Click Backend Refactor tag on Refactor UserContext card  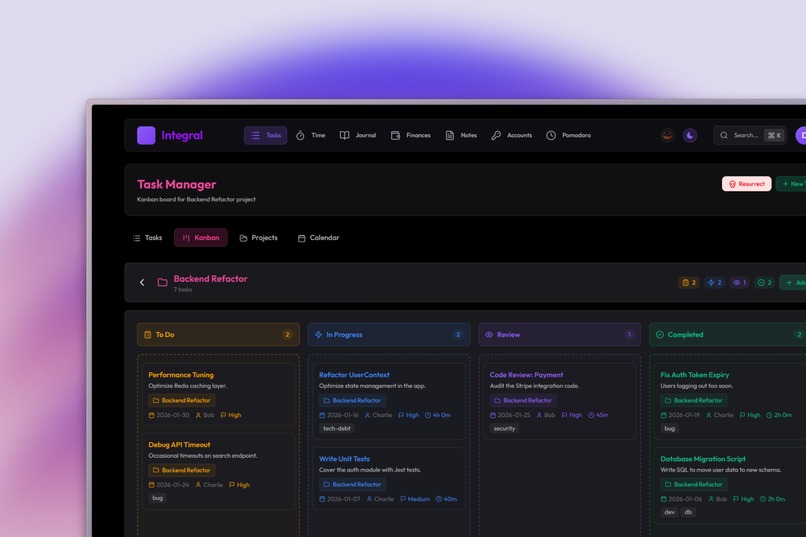pyautogui.click(x=353, y=400)
